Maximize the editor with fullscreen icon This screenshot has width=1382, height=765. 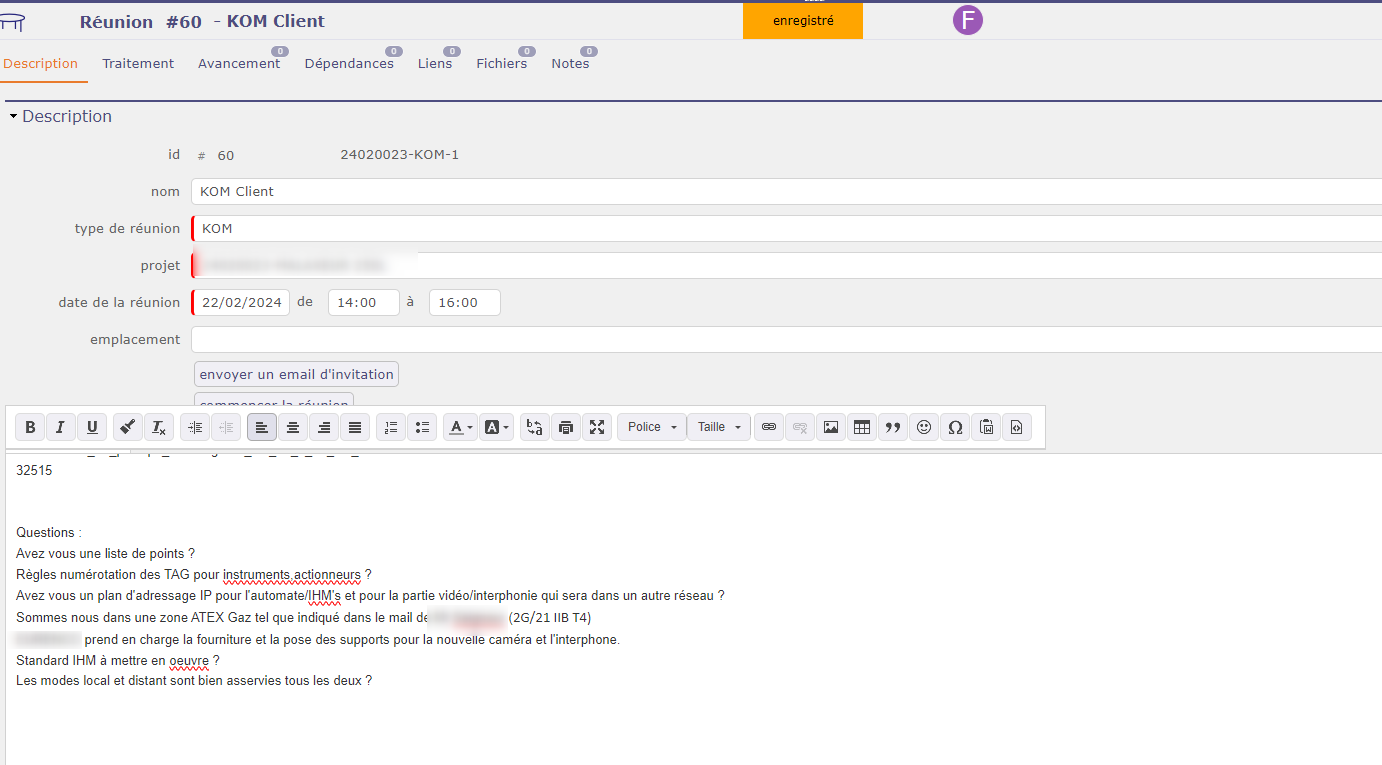tap(597, 427)
